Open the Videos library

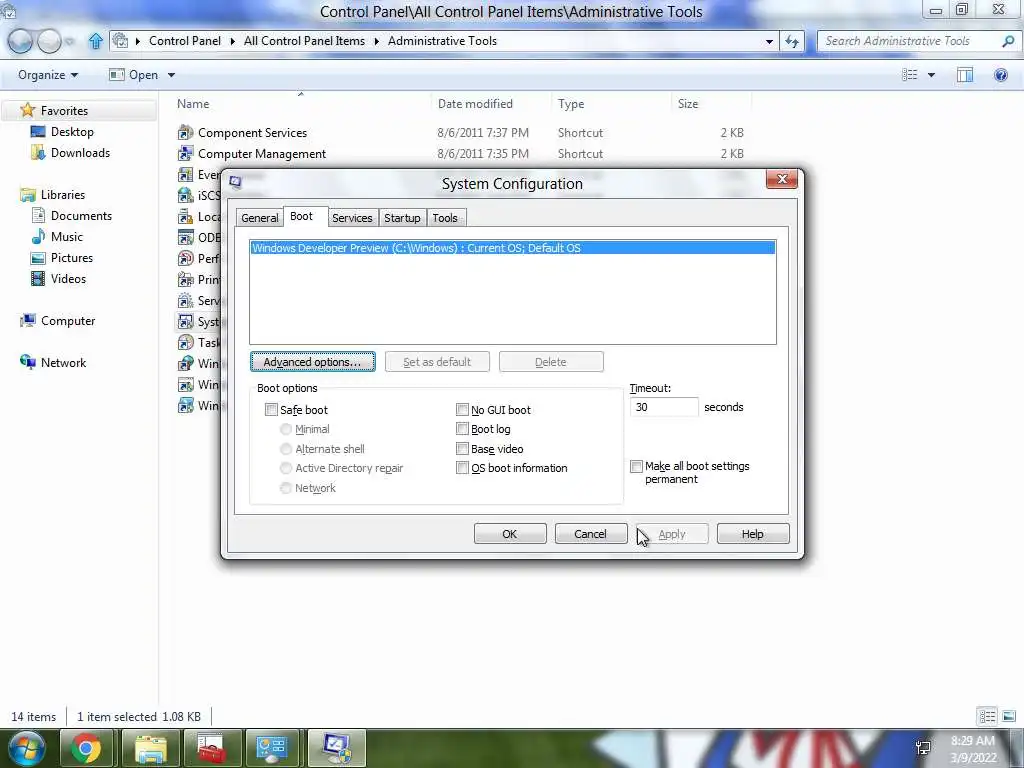point(68,278)
